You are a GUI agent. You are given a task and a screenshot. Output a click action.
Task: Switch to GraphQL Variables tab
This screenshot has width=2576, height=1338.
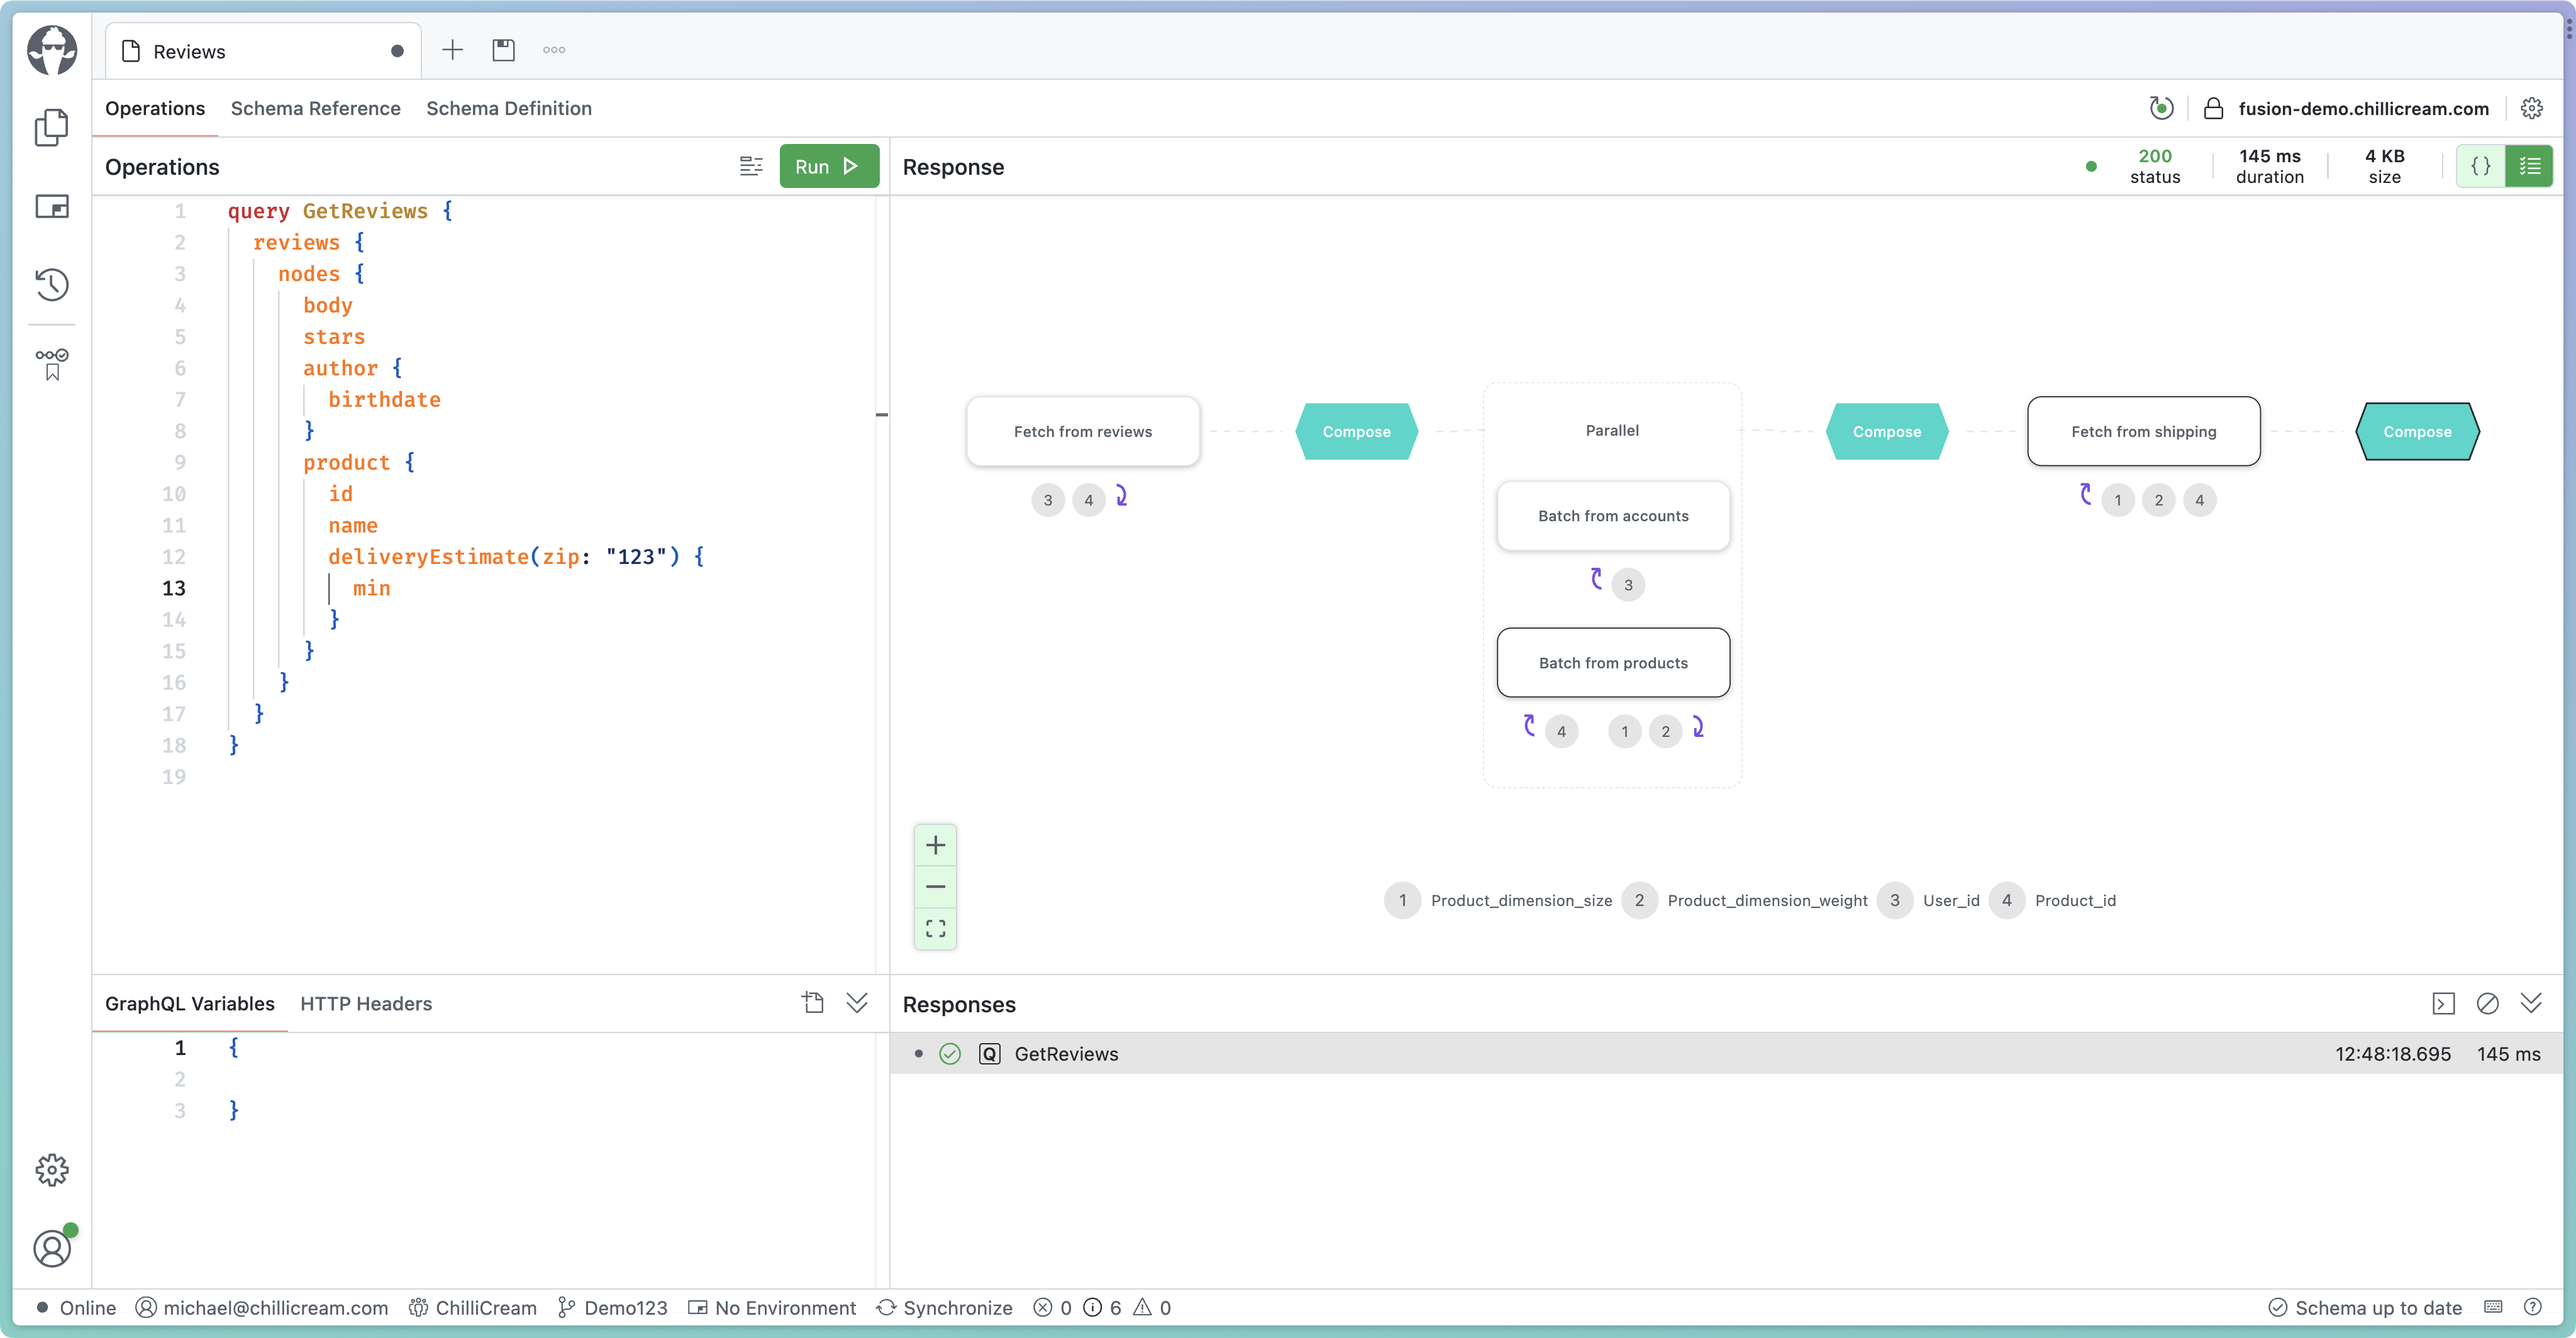coord(190,1003)
